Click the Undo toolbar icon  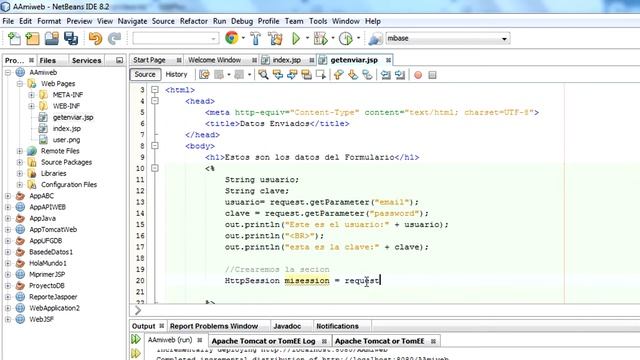[x=95, y=38]
